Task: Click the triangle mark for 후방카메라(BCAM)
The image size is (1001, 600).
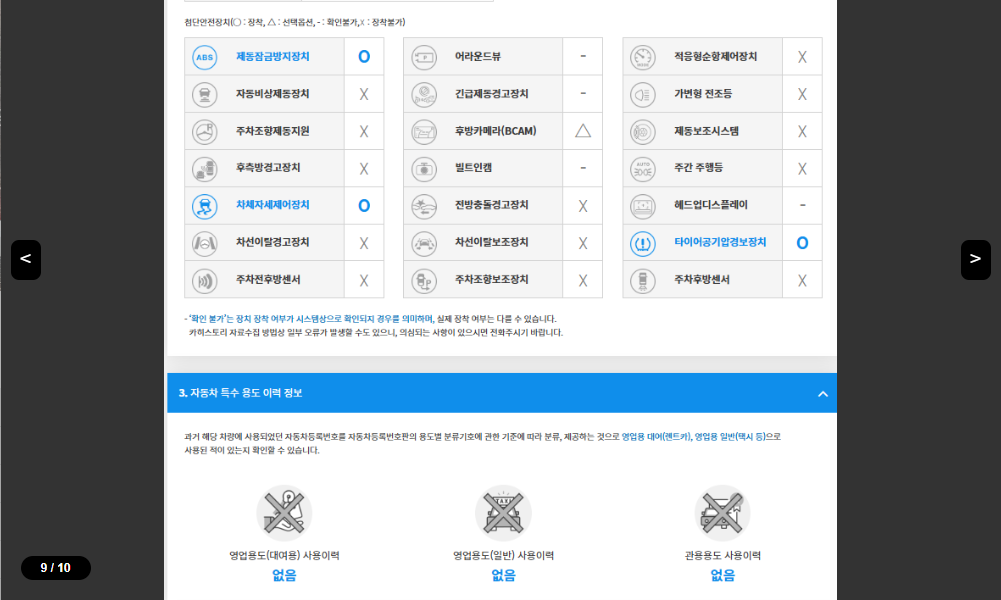Action: point(583,131)
